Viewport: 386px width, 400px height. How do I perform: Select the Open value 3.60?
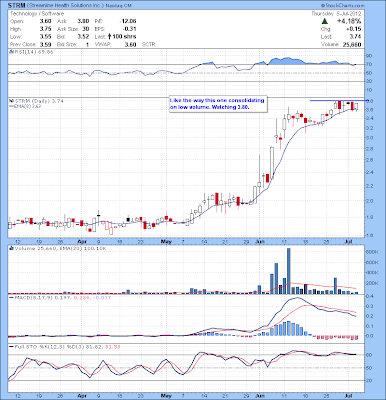45,21
